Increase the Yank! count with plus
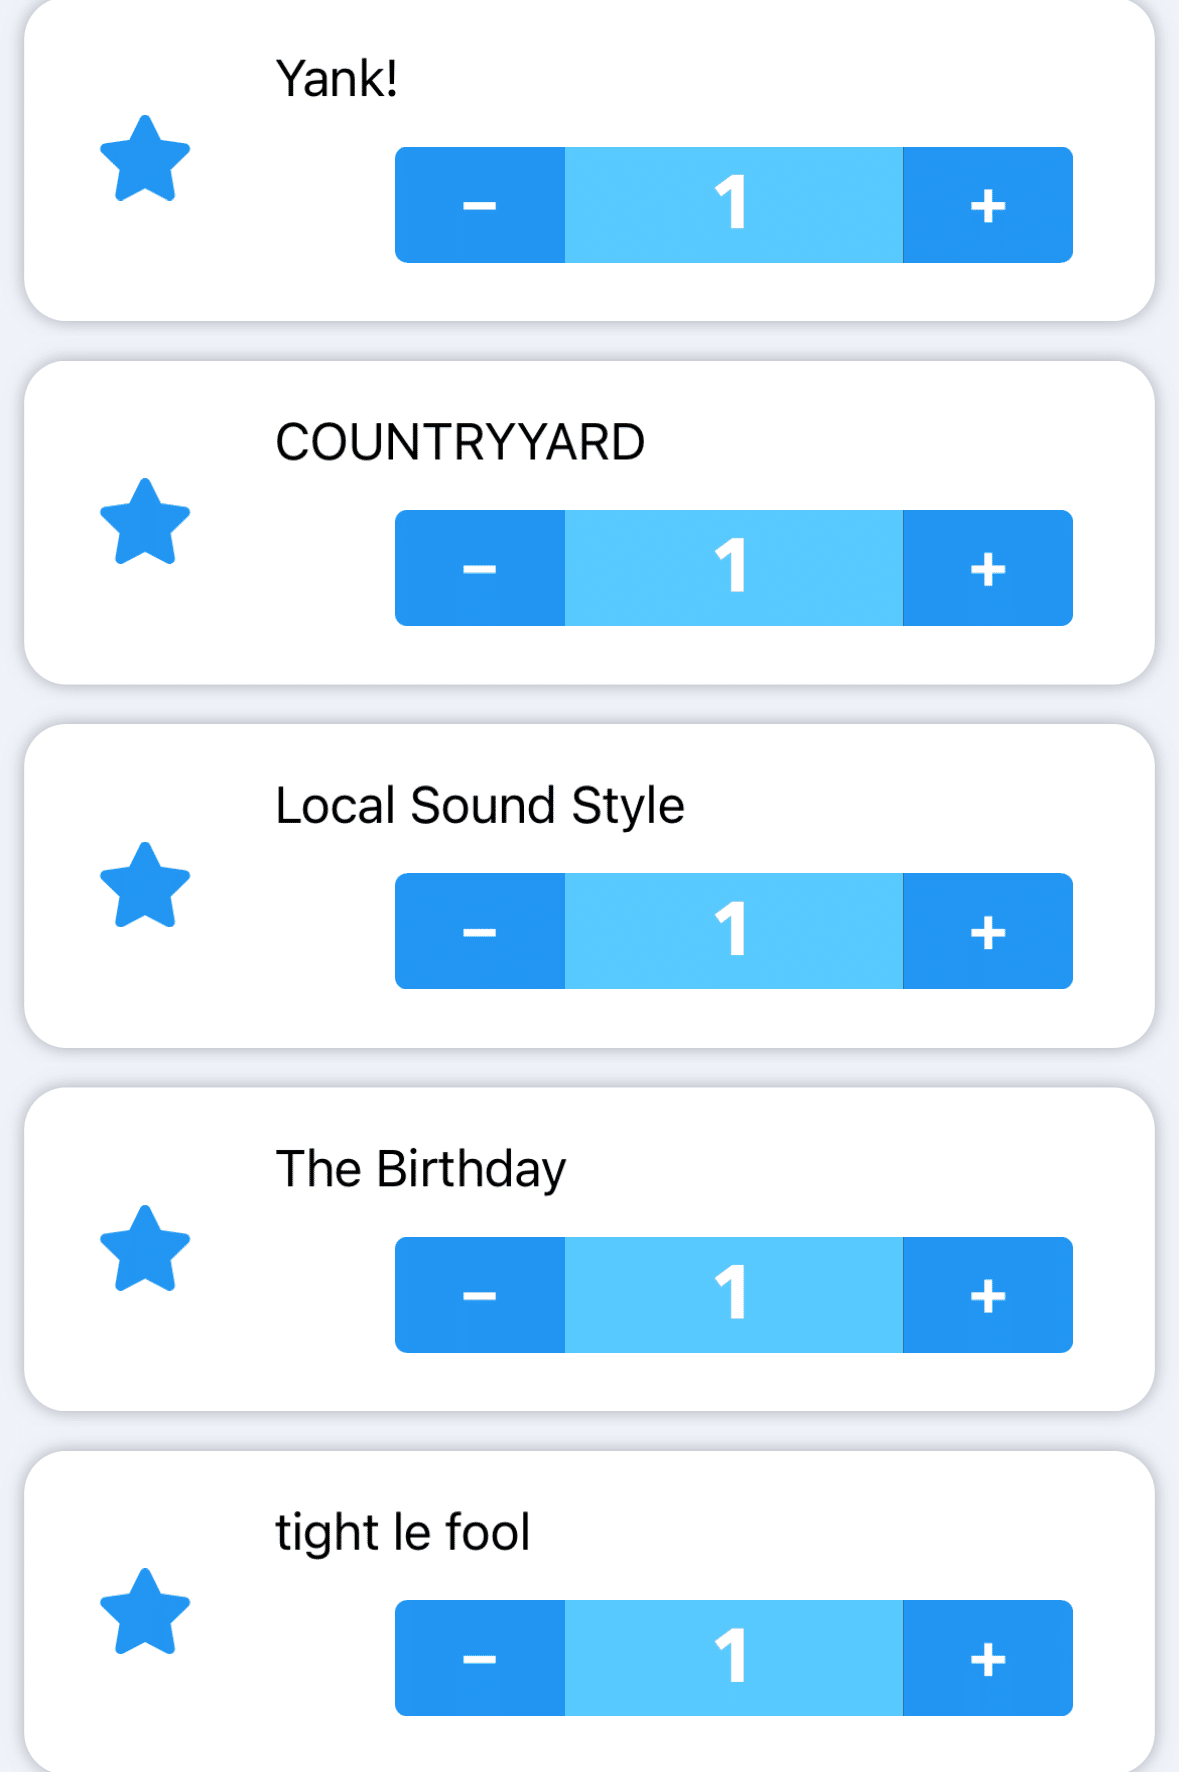The height and width of the screenshot is (1772, 1179). pyautogui.click(x=987, y=205)
